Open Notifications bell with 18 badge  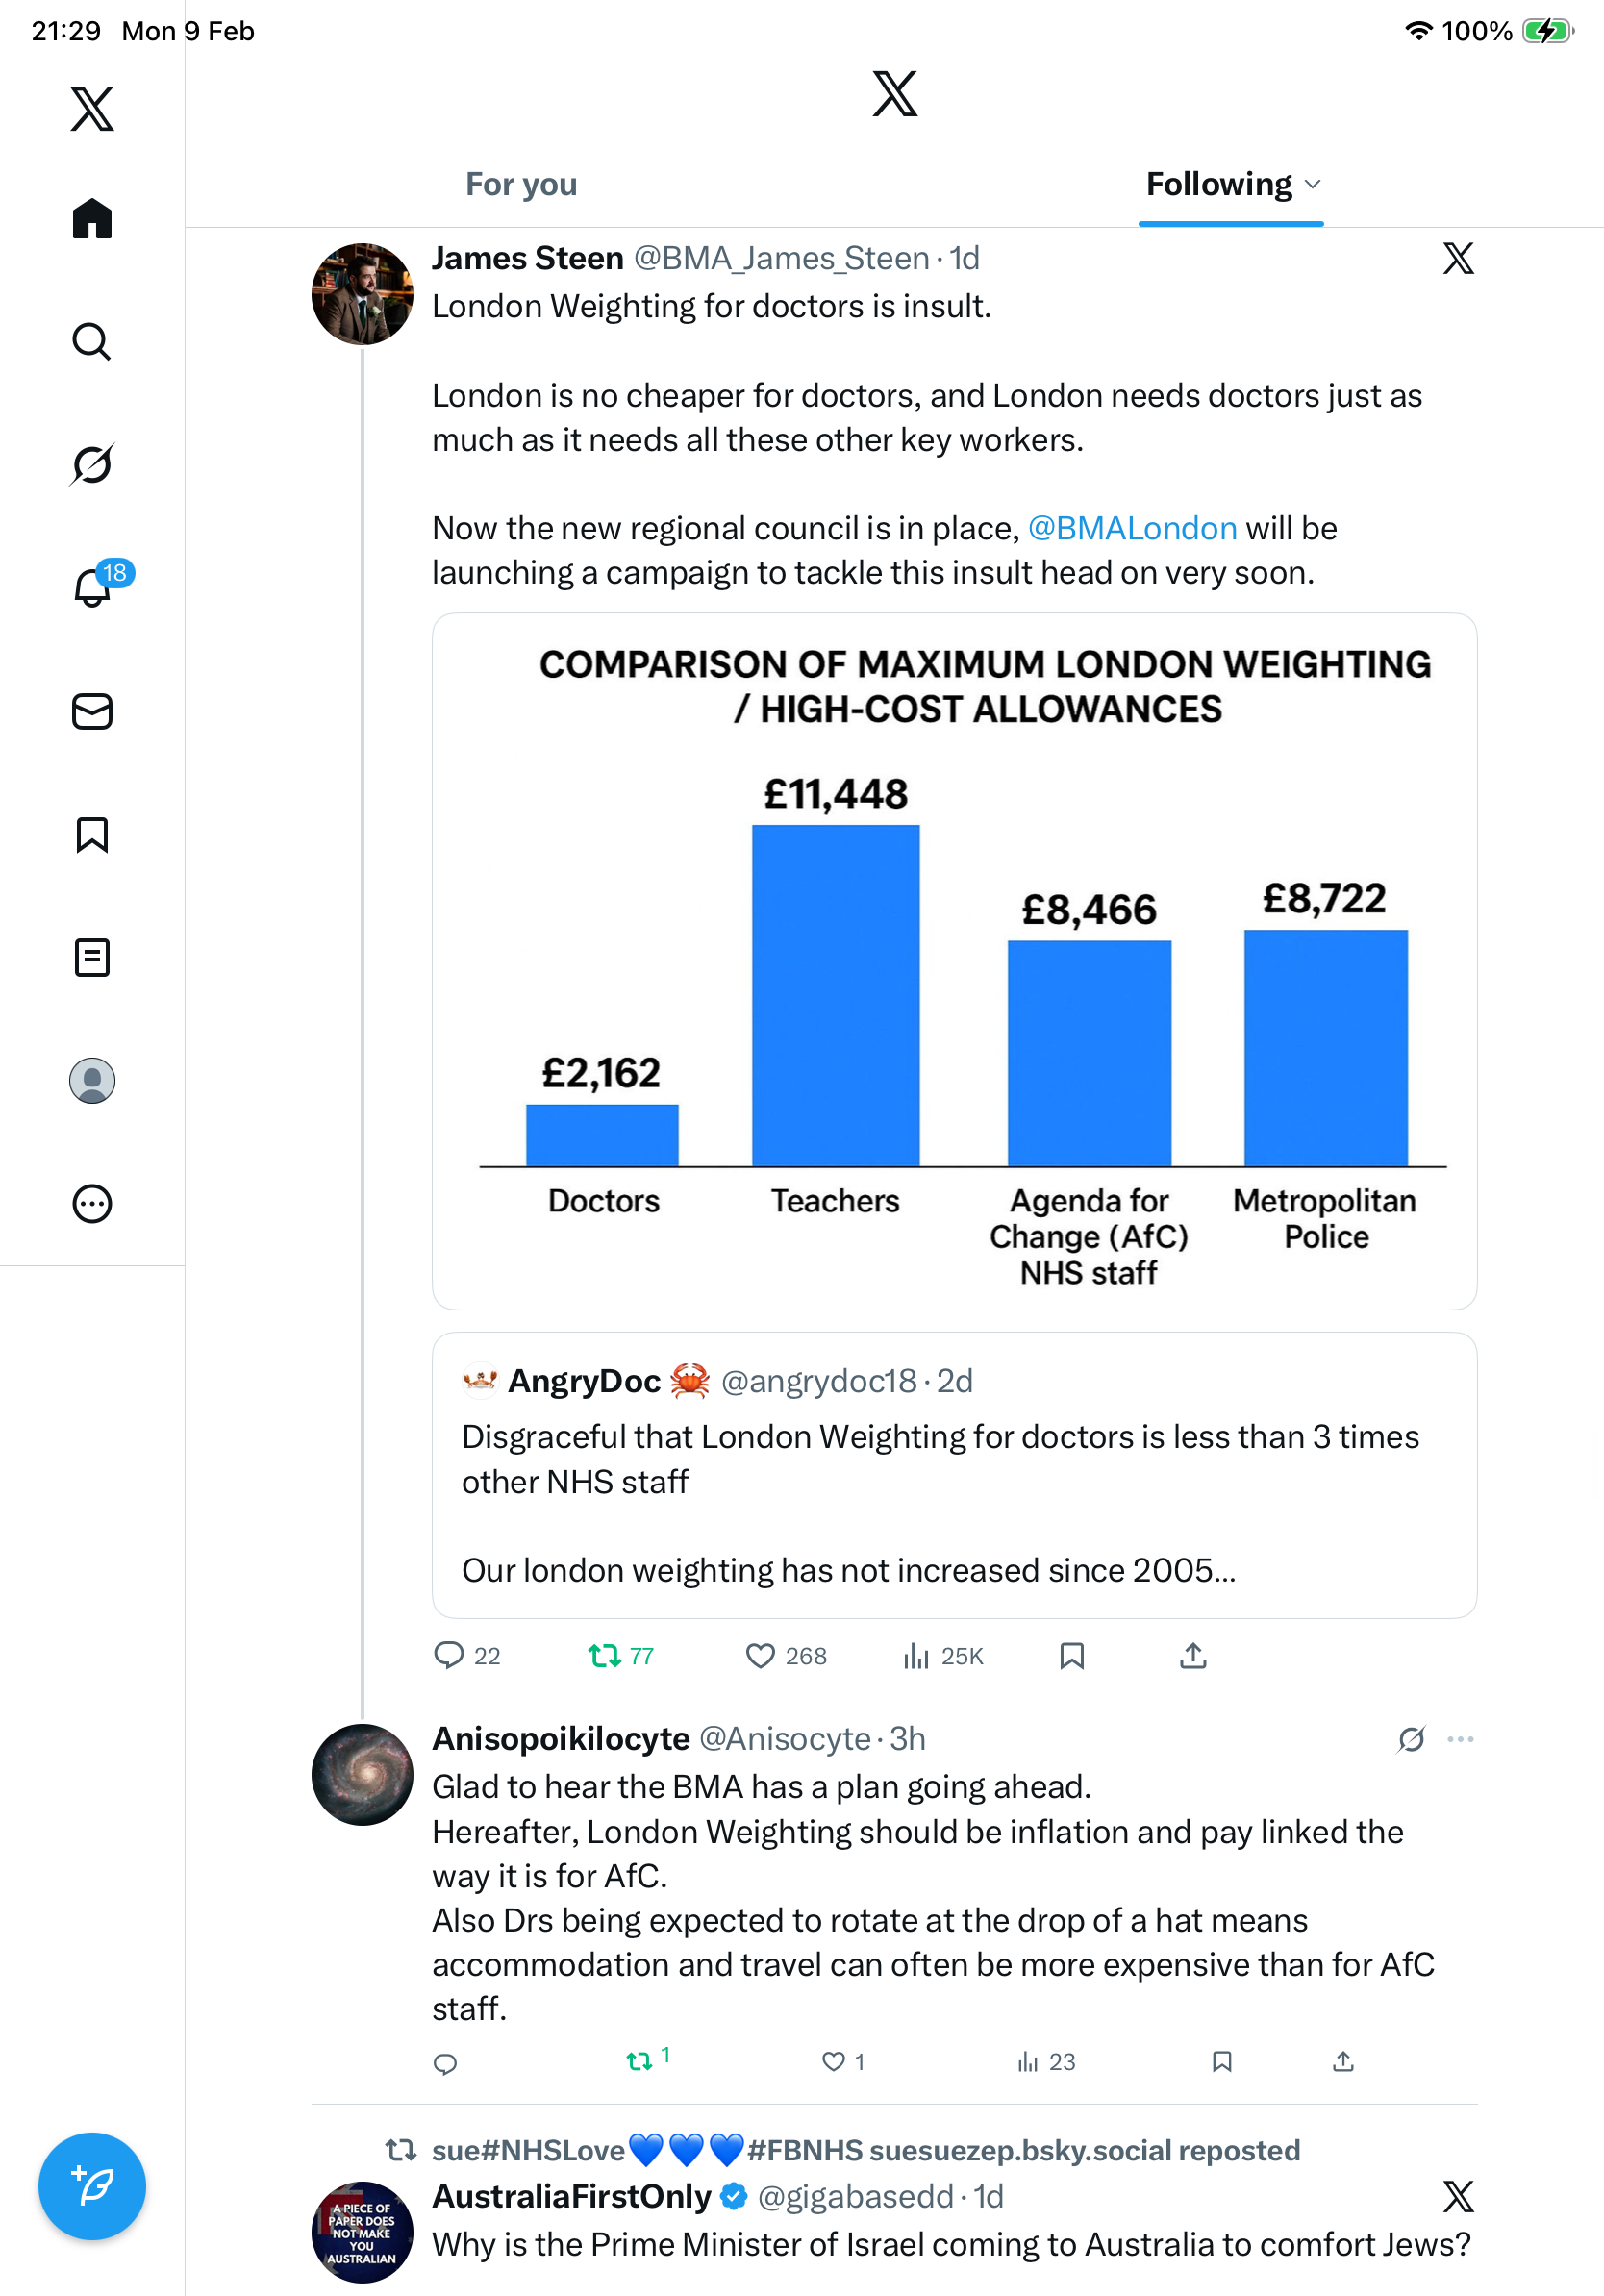click(92, 587)
